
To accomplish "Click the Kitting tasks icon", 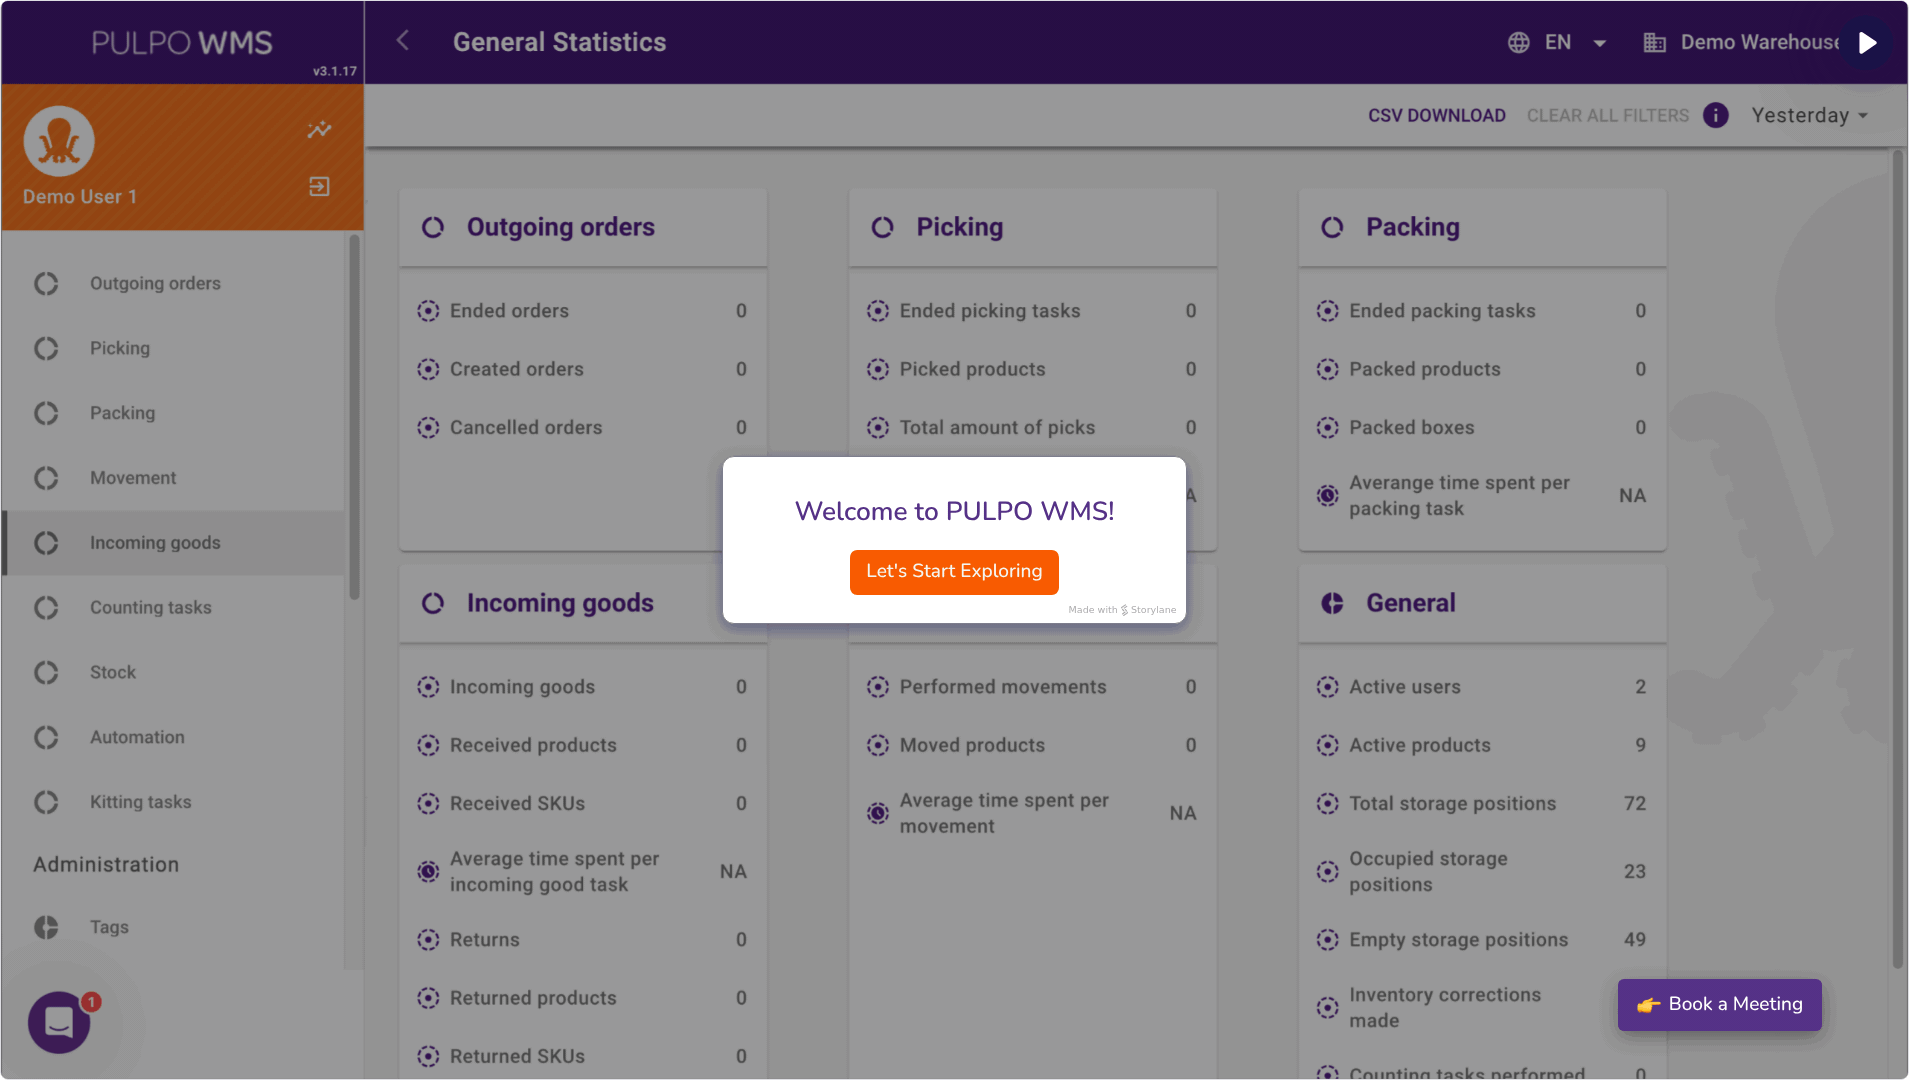I will pyautogui.click(x=46, y=802).
